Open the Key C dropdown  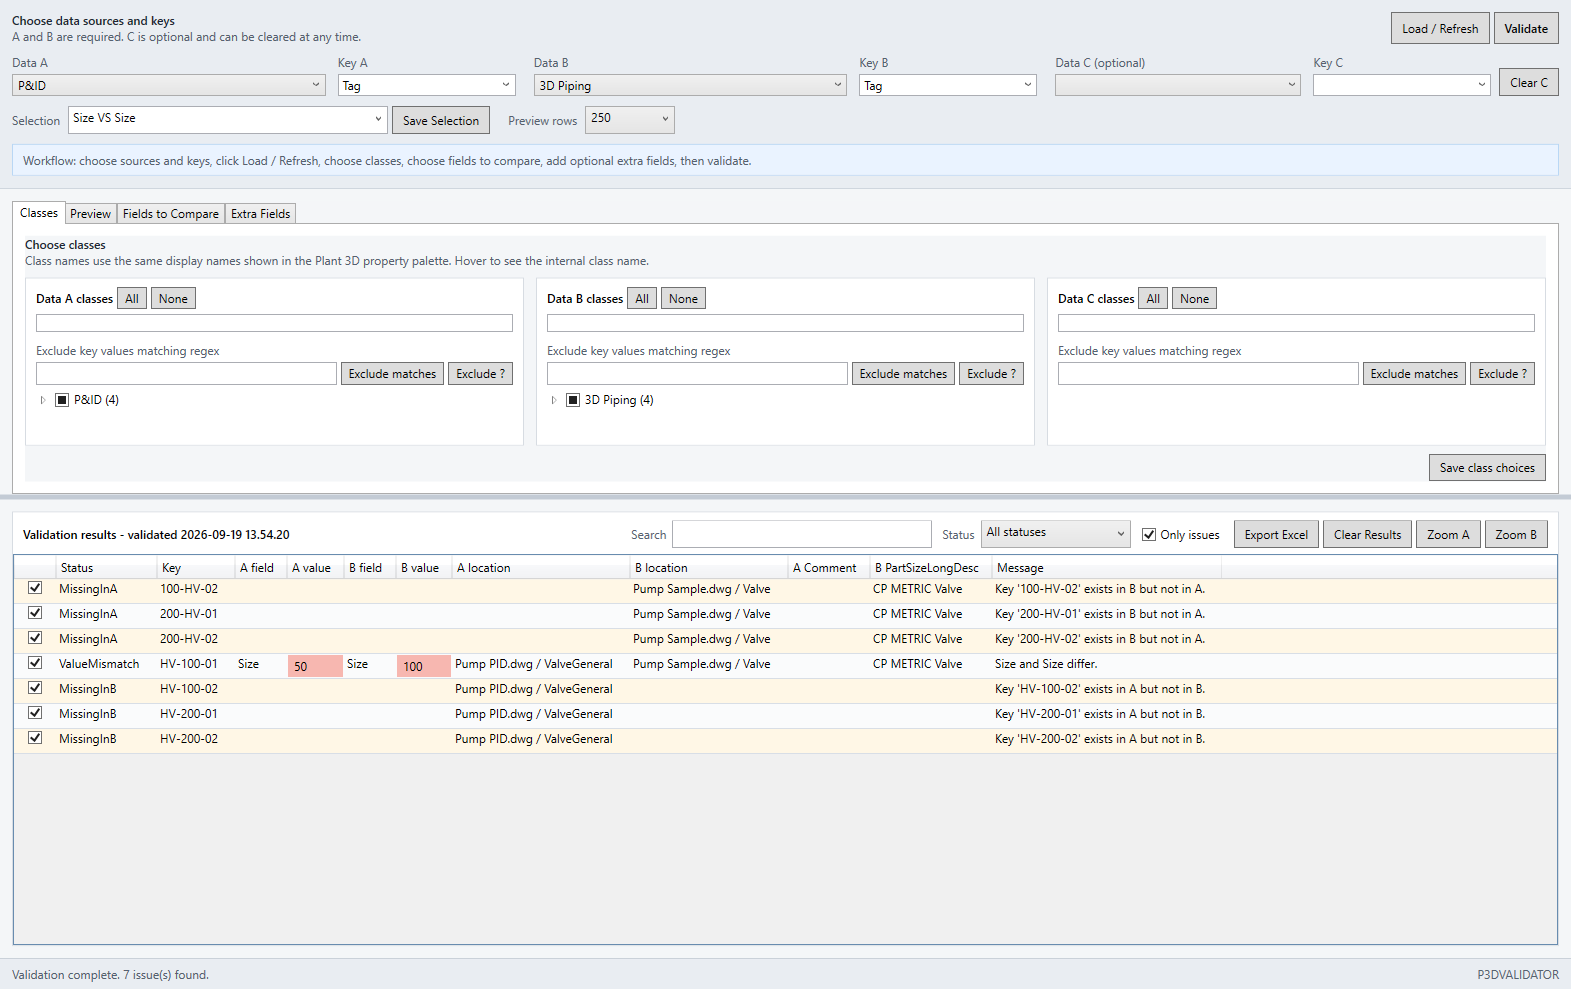(x=1402, y=85)
